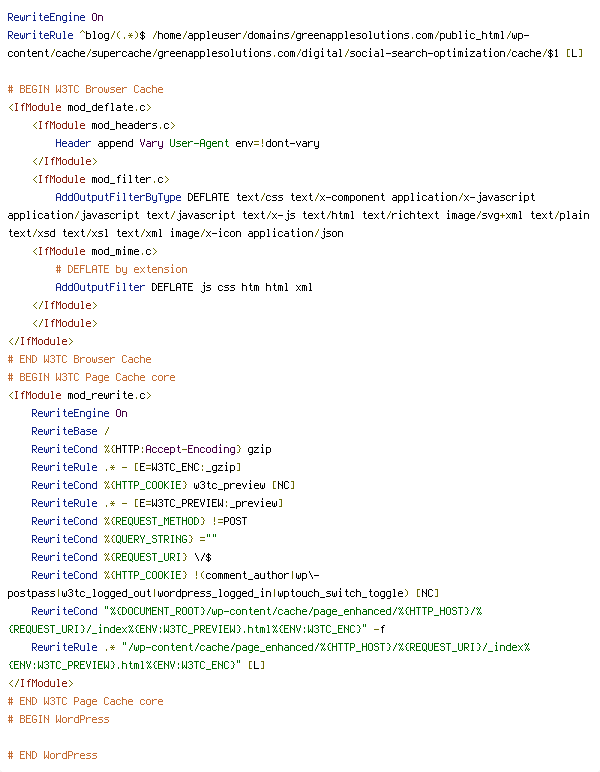This screenshot has width=600, height=772.
Task: Click the '# BEGIN WordPress' comment
Action: 58,719
